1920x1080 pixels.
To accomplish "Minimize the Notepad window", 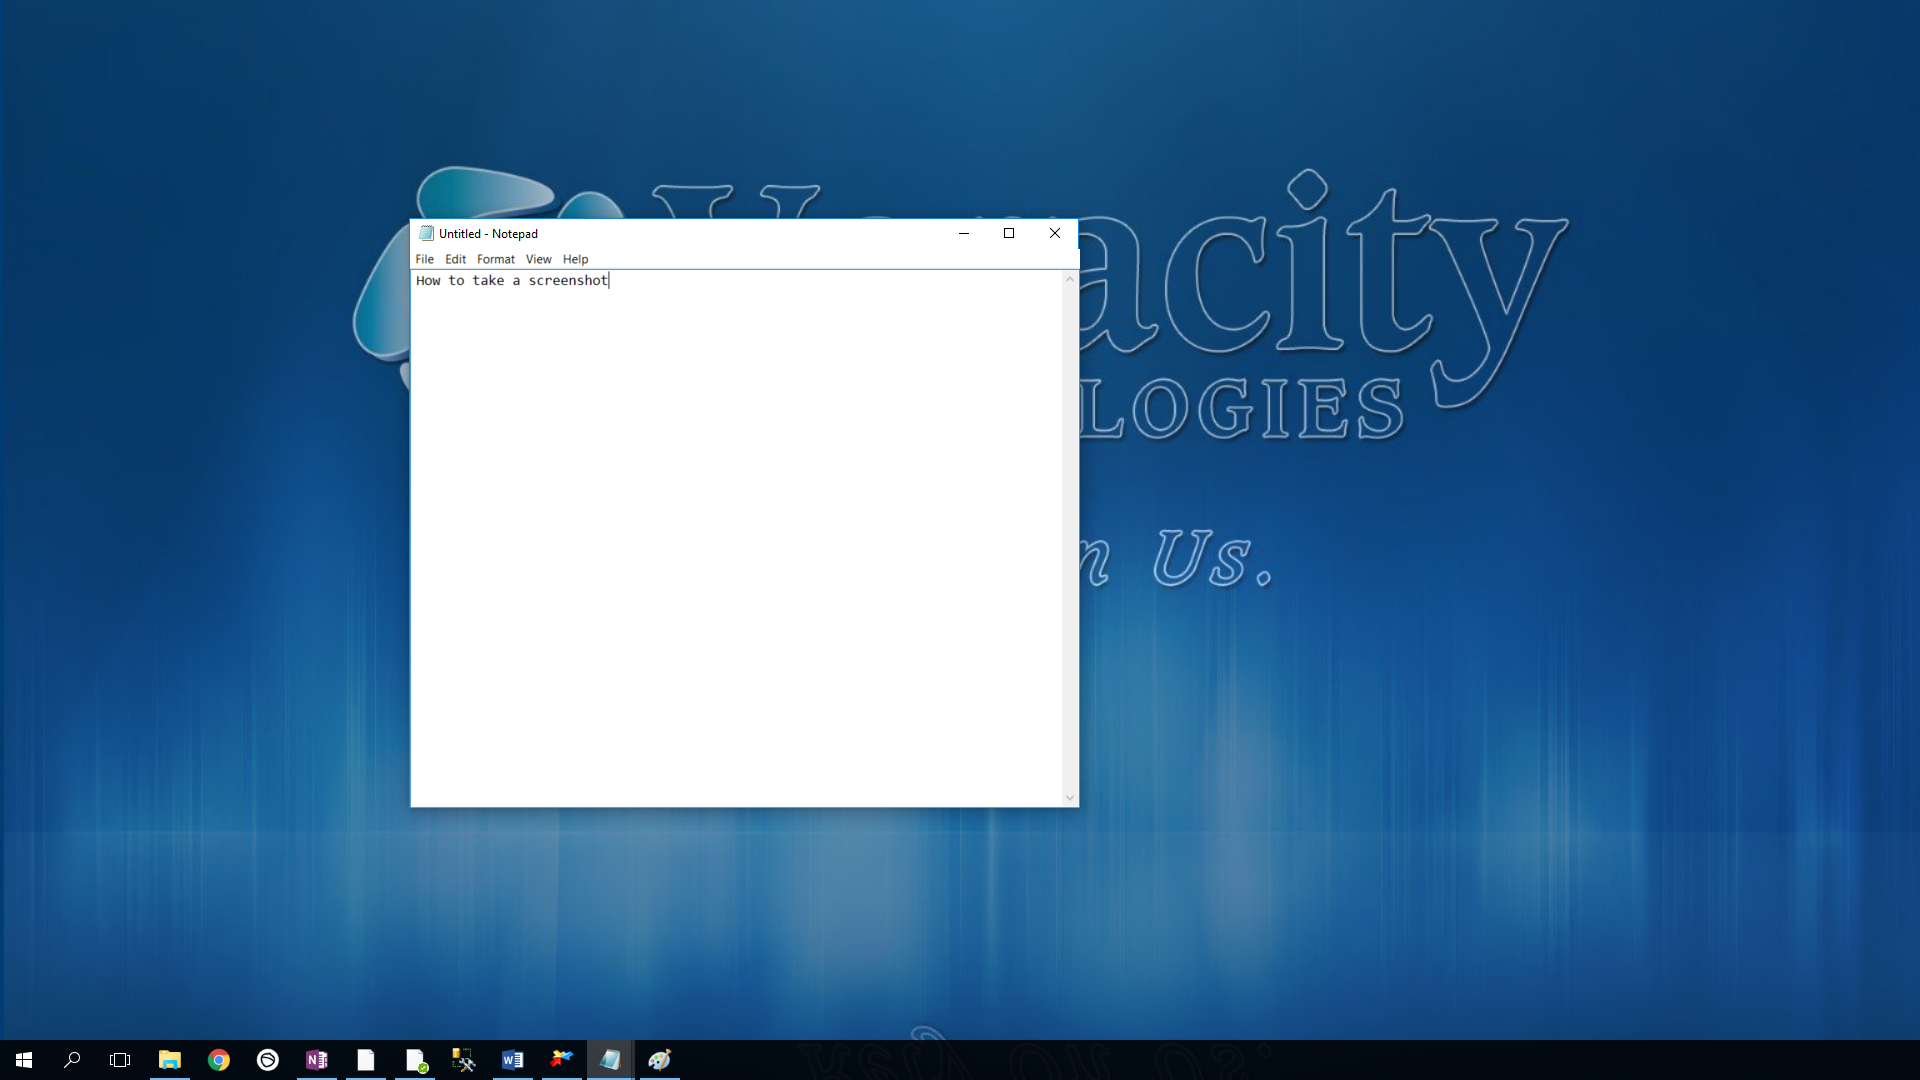I will pos(963,233).
